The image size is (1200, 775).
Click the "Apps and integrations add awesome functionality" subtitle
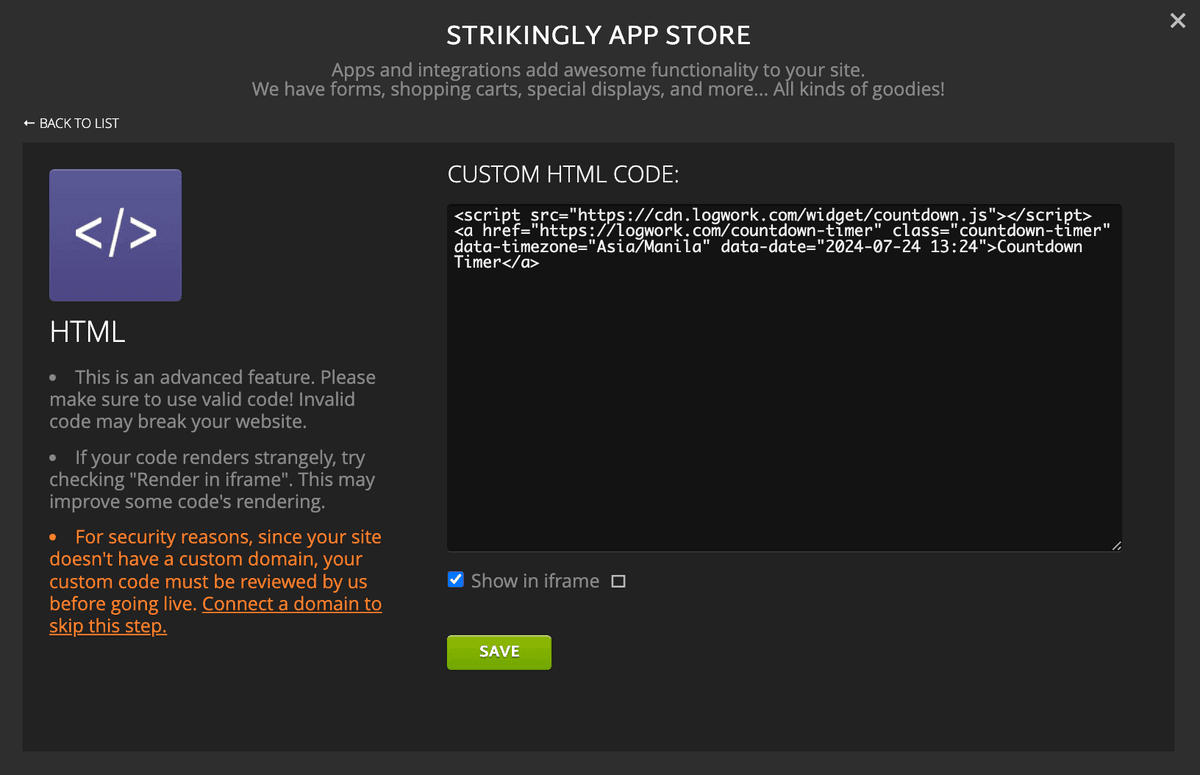point(598,70)
